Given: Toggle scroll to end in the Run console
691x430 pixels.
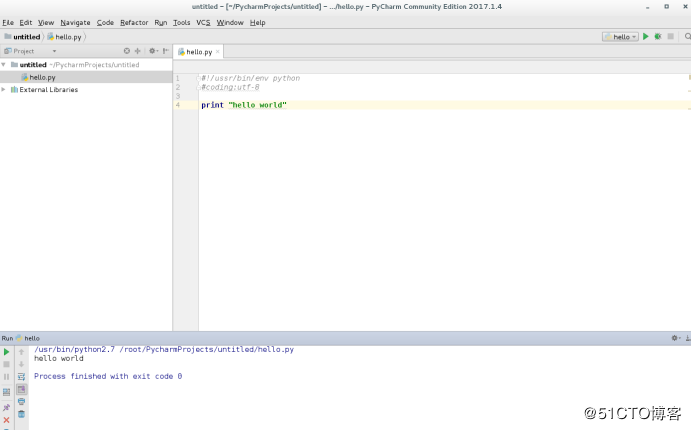Looking at the screenshot, I should [21, 389].
